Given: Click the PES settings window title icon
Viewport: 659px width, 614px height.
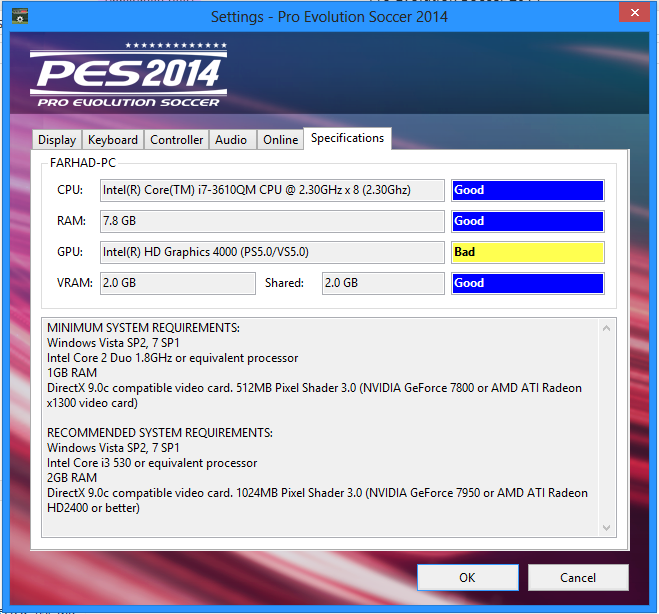Looking at the screenshot, I should (x=20, y=16).
